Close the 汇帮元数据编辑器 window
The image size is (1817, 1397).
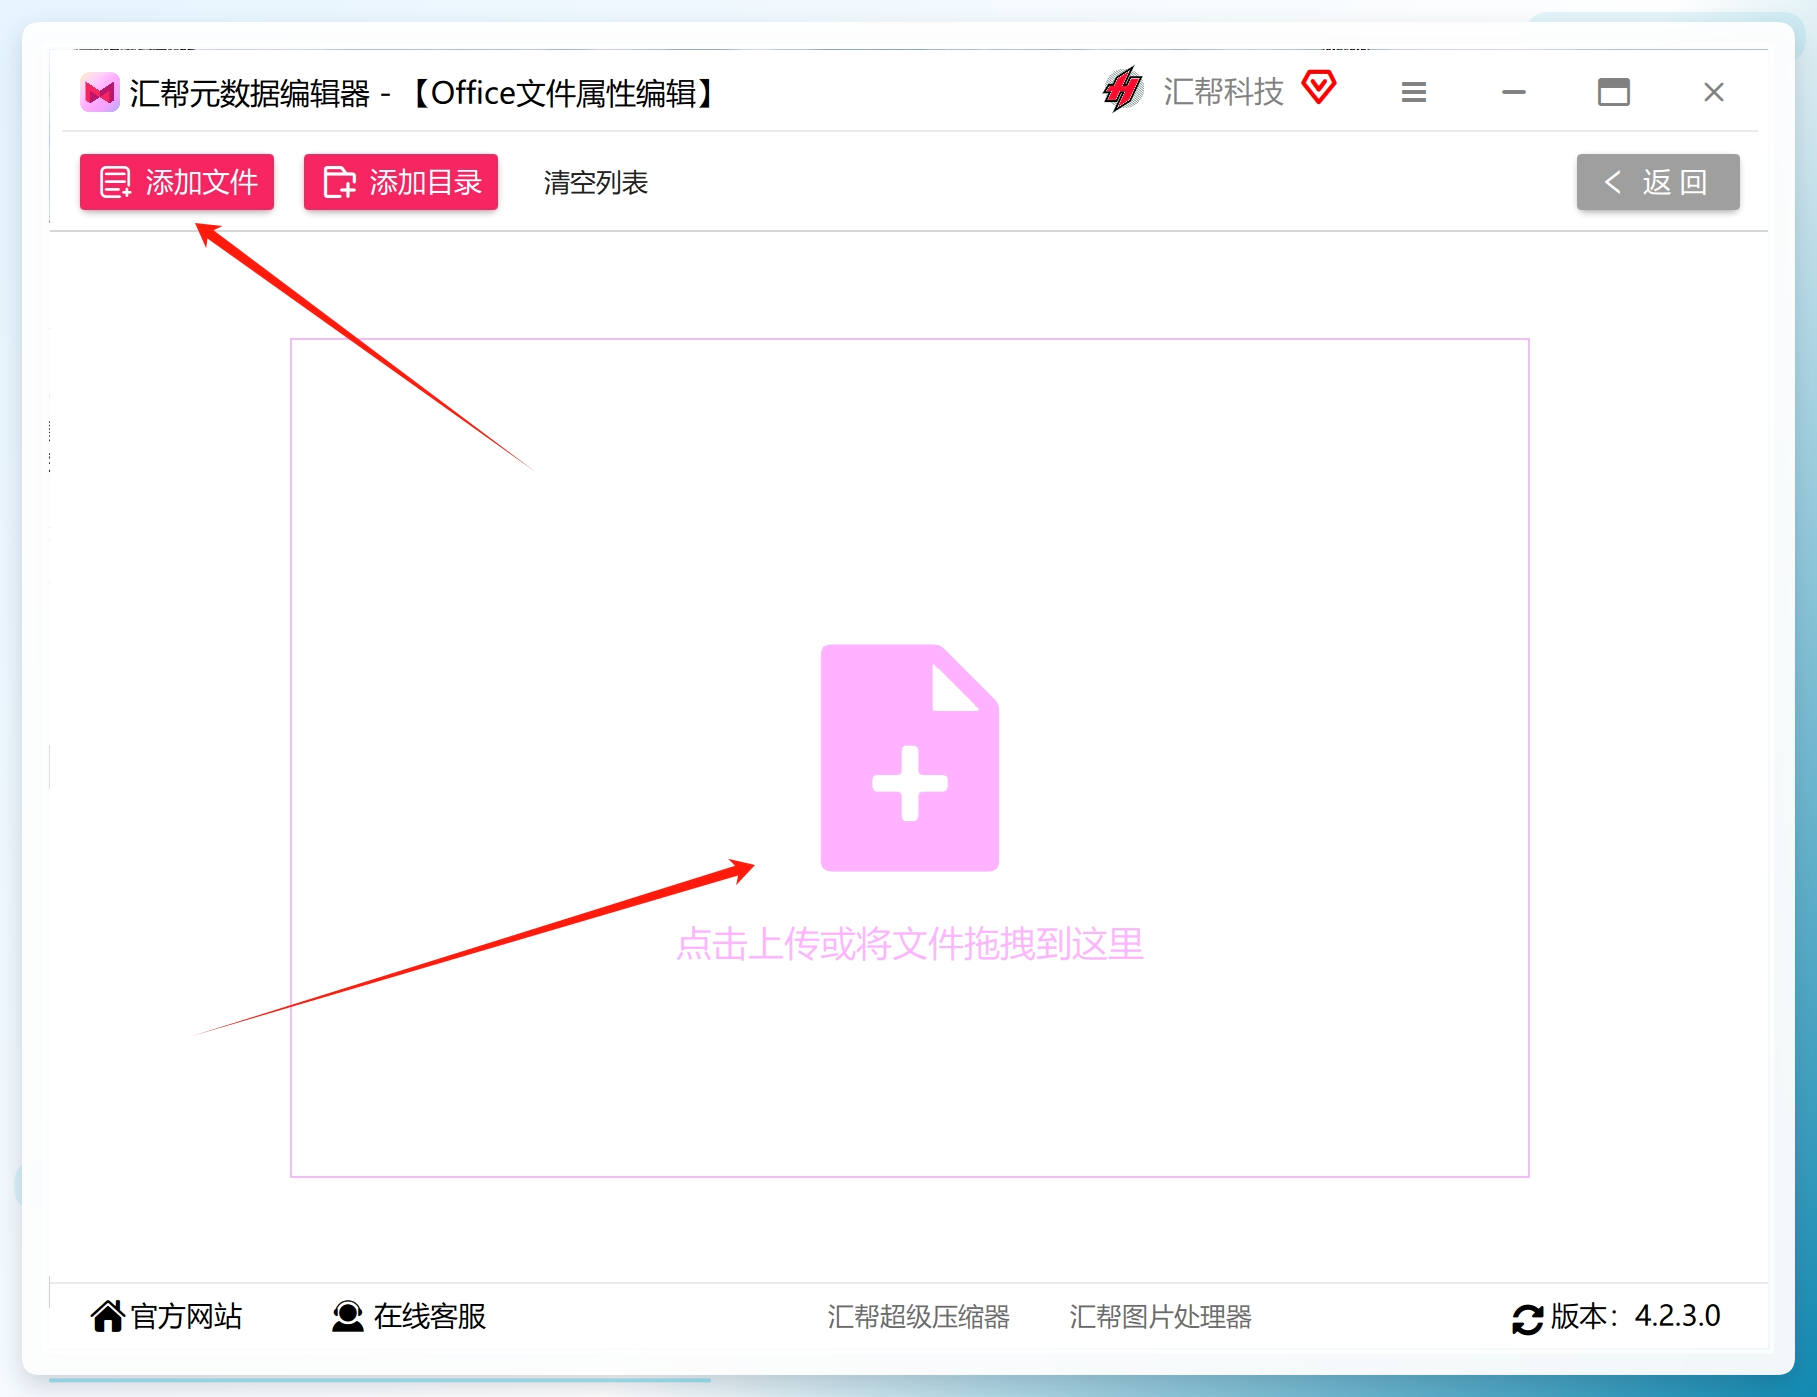[1714, 93]
